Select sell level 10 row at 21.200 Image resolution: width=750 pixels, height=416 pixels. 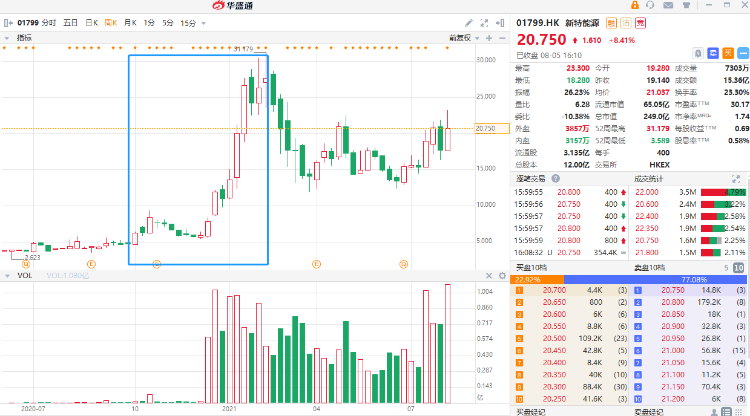(688, 399)
